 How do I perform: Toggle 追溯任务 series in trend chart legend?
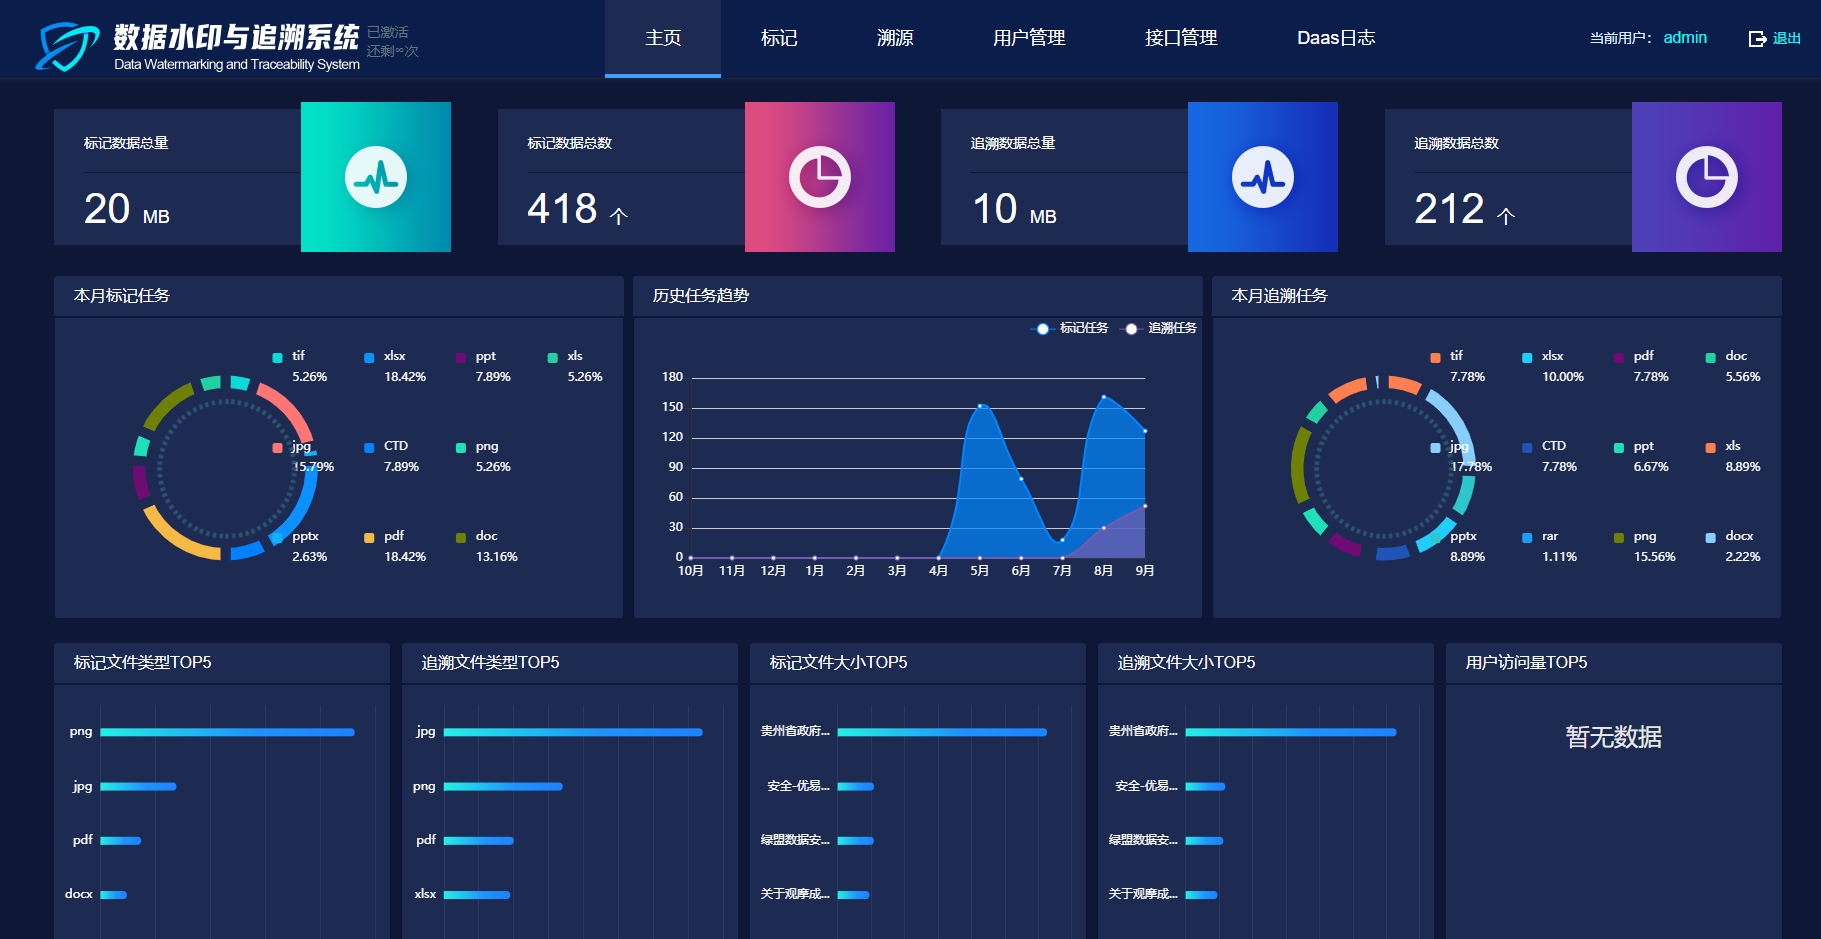click(1159, 328)
